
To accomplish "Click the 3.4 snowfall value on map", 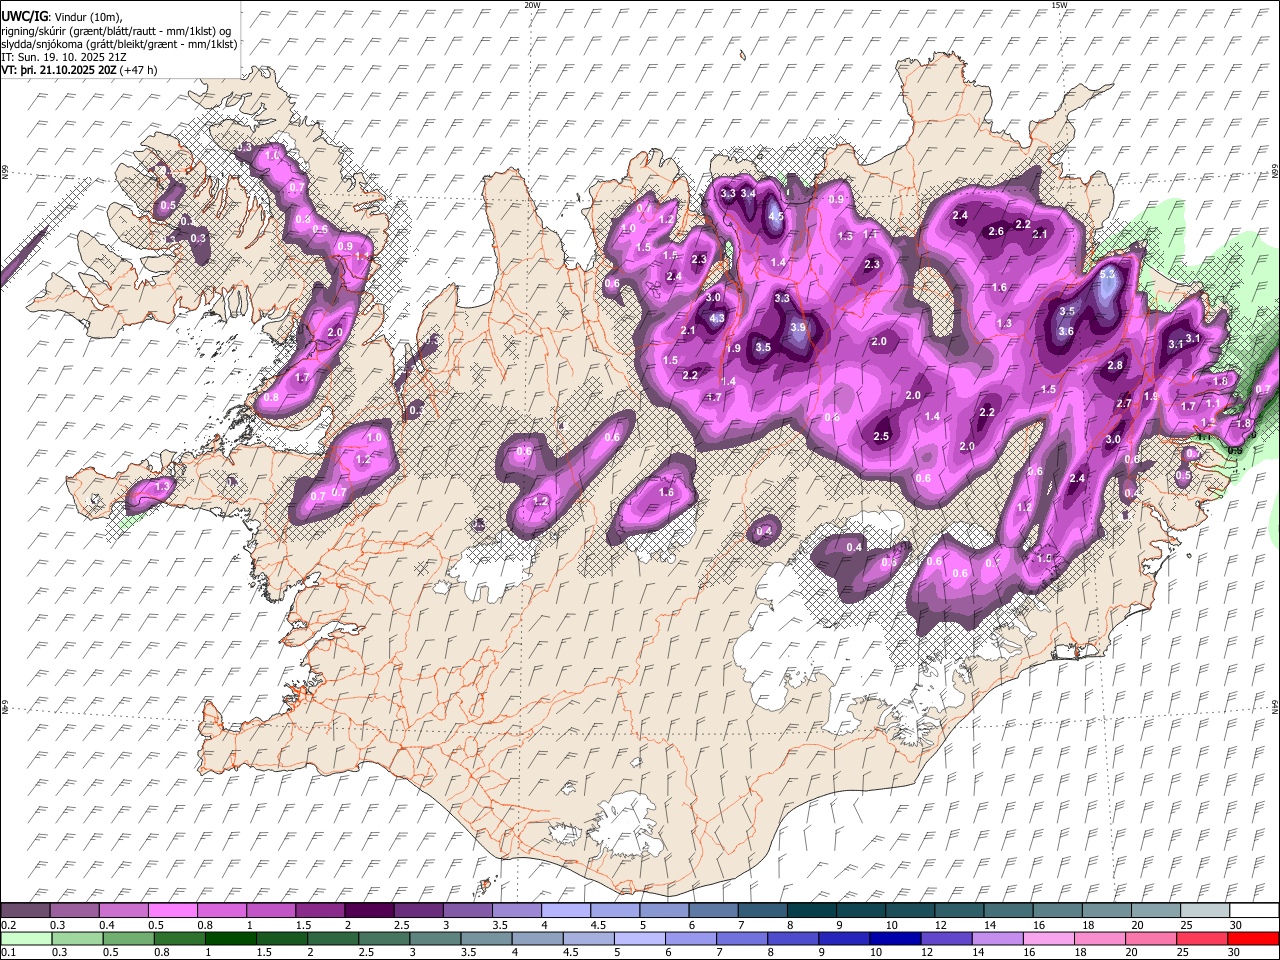I will [x=748, y=193].
